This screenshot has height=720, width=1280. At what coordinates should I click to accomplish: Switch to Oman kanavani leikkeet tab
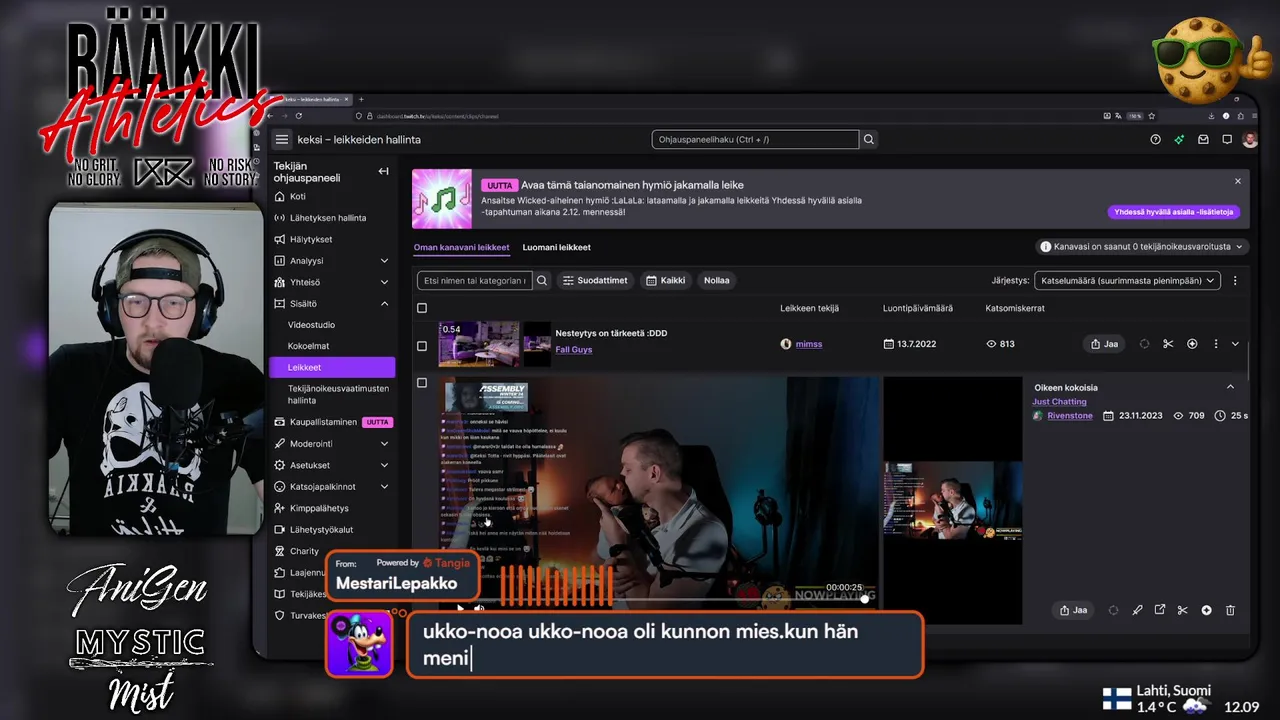point(461,247)
